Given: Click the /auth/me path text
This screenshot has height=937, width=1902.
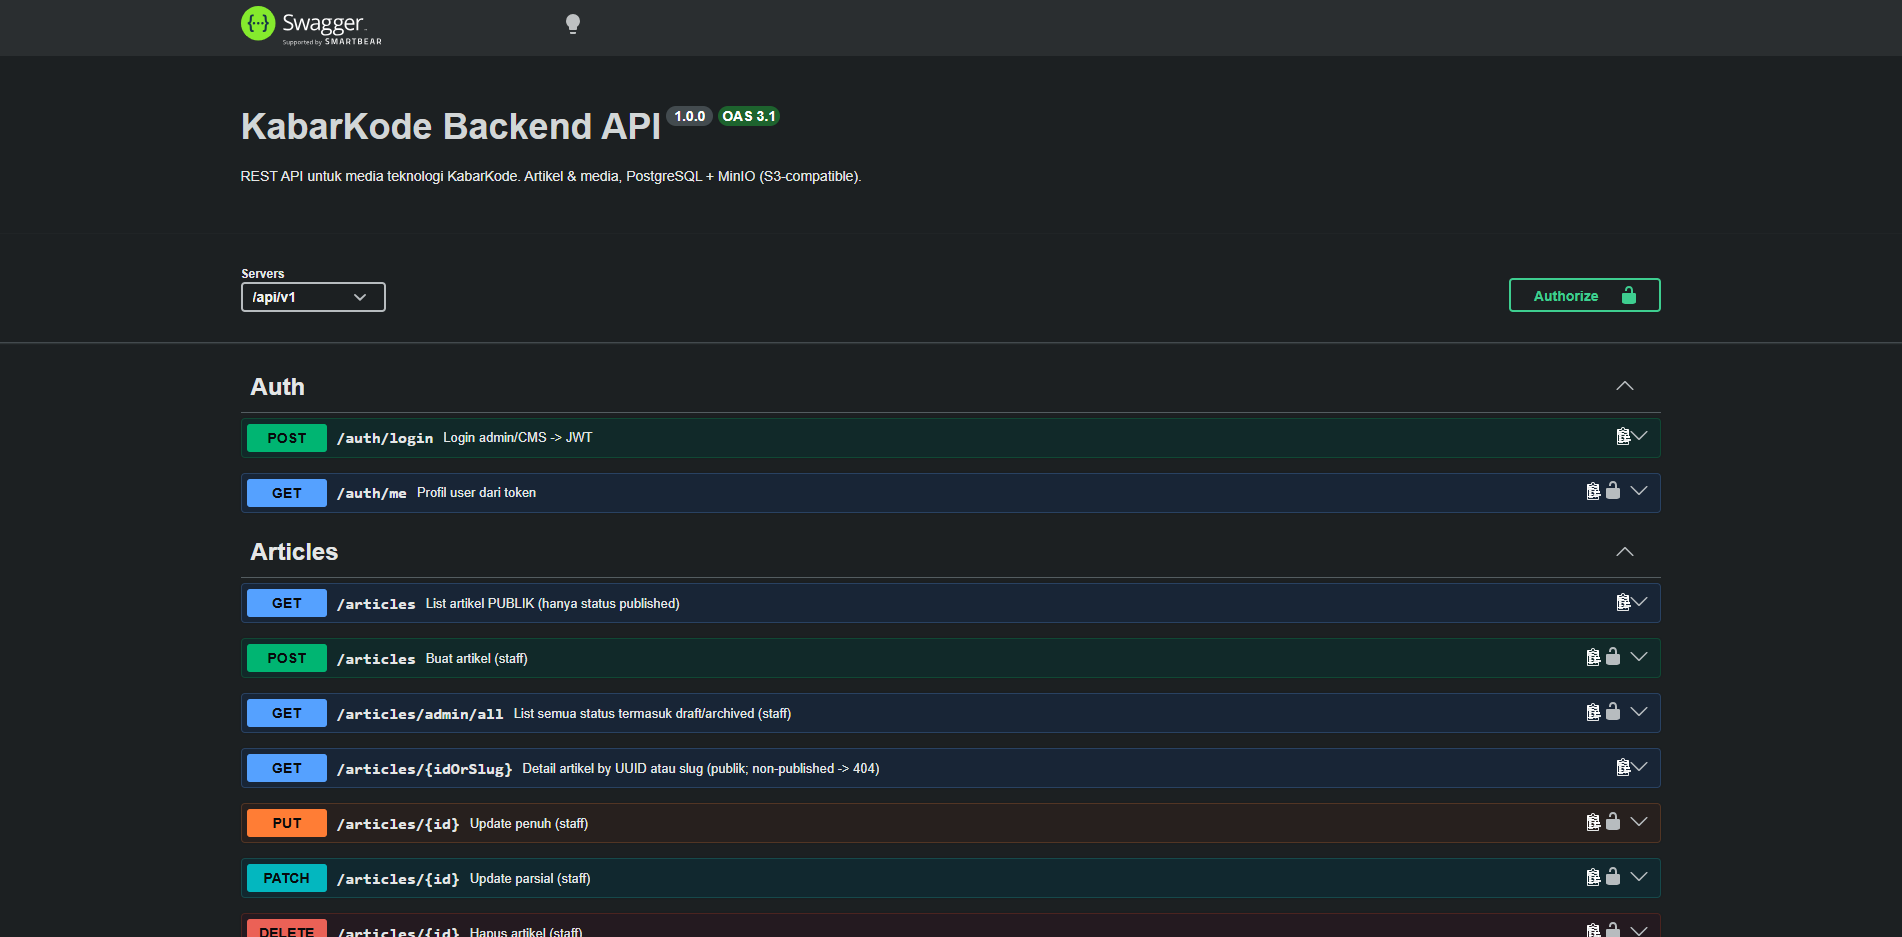Looking at the screenshot, I should 372,493.
